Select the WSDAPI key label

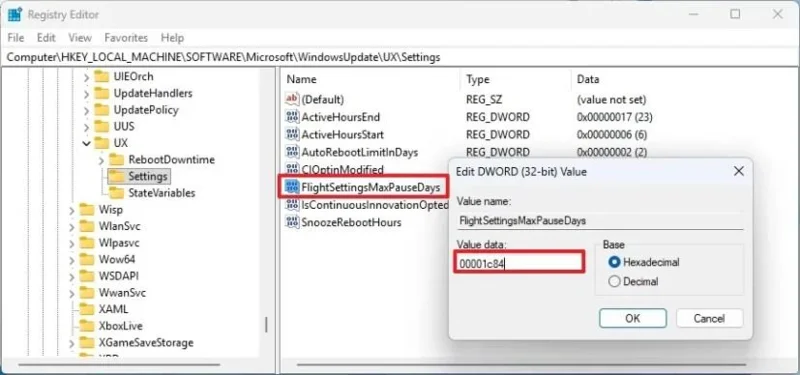click(x=118, y=276)
